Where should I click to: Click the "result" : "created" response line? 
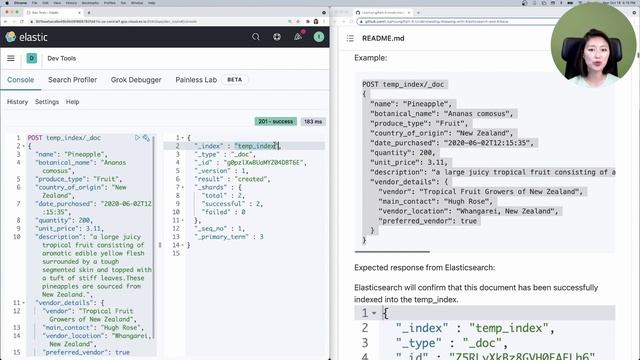(233, 179)
